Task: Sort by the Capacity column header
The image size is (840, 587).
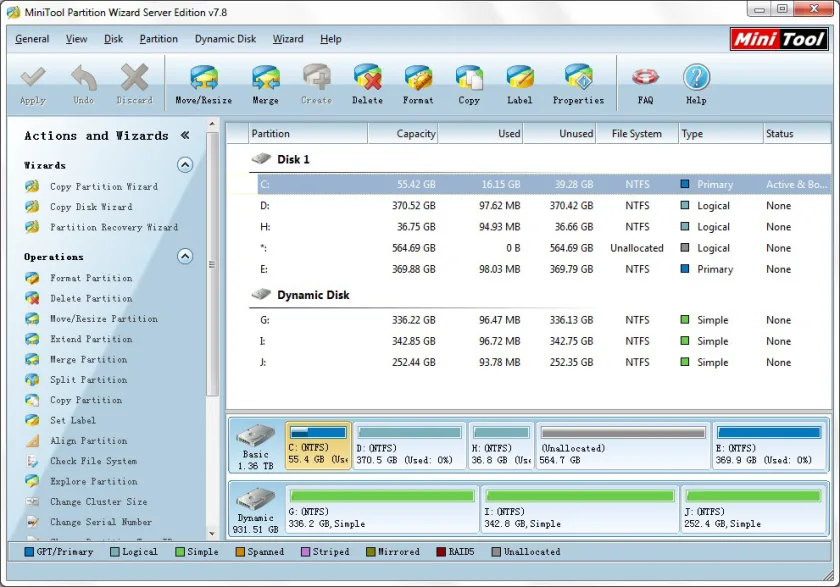Action: tap(403, 134)
